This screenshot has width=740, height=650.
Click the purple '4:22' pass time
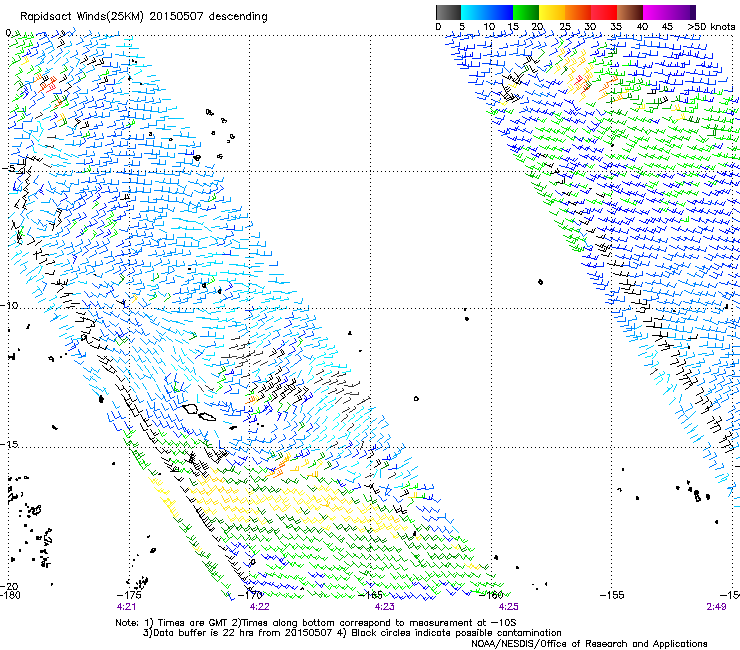coord(260,607)
